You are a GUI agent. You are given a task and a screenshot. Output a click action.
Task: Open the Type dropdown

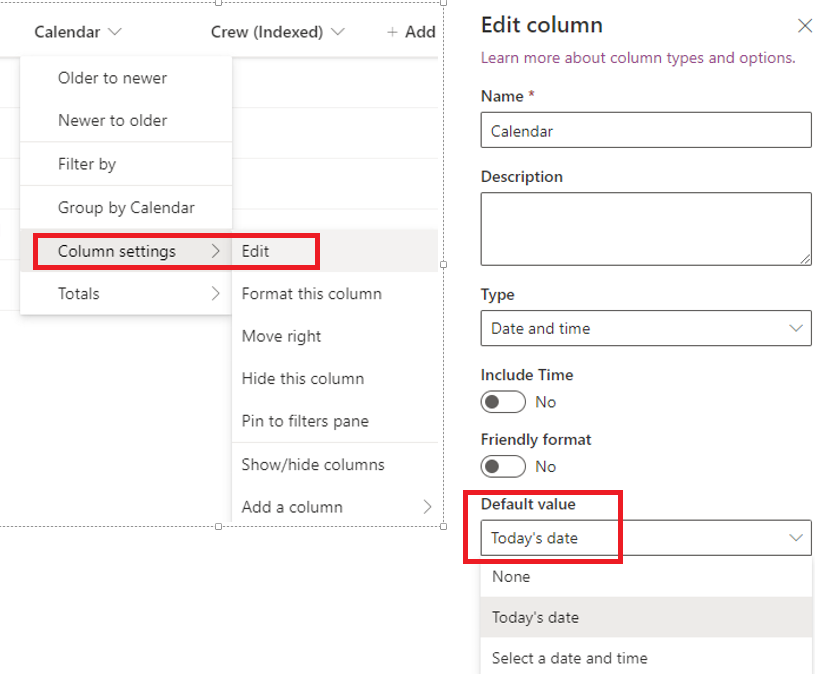646,328
